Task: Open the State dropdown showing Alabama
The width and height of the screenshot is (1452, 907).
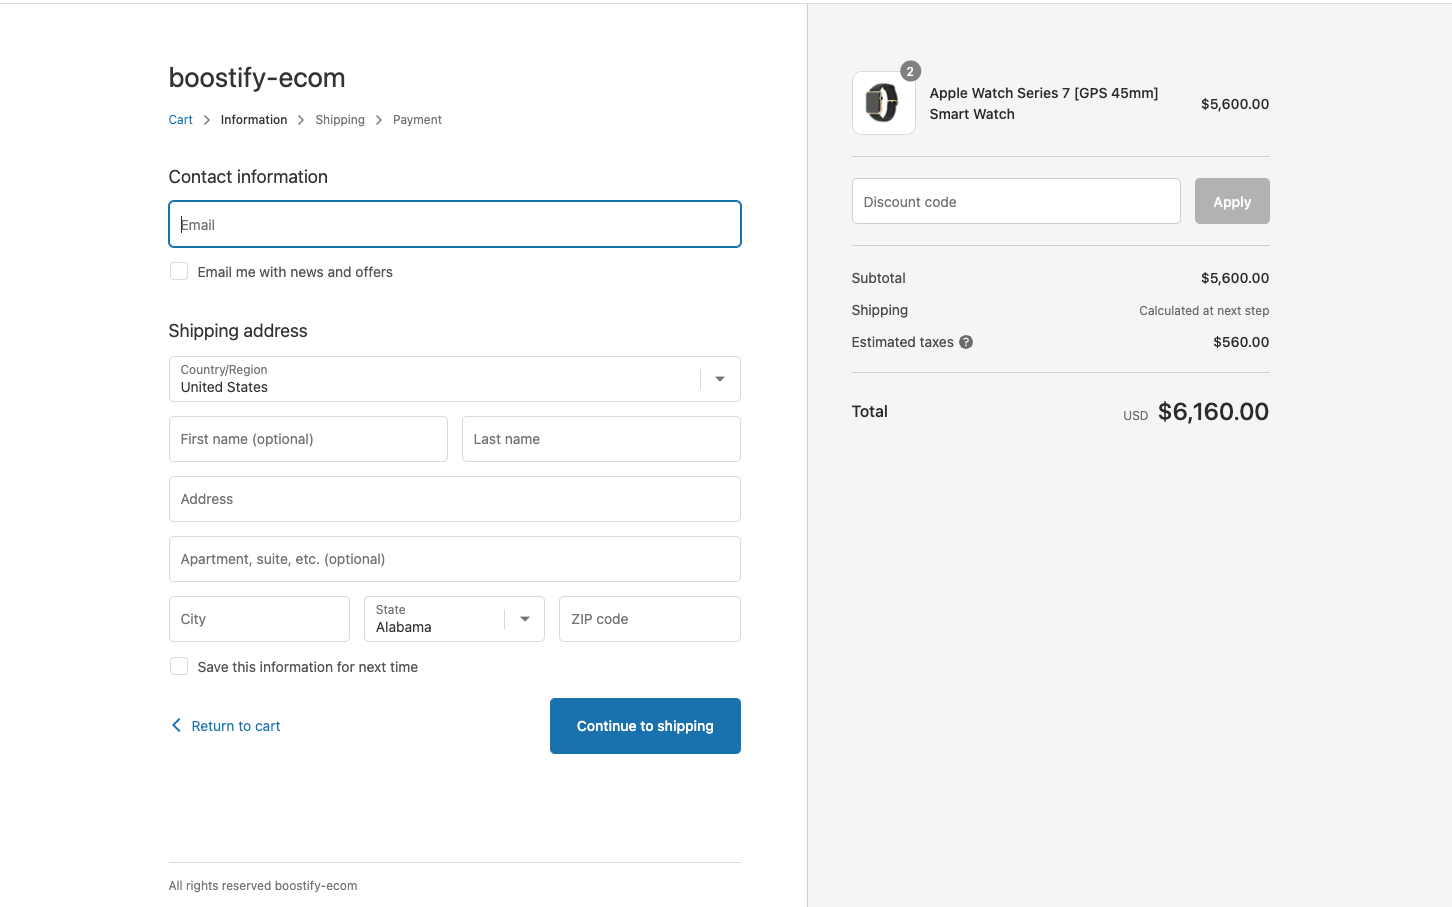Action: [x=454, y=619]
